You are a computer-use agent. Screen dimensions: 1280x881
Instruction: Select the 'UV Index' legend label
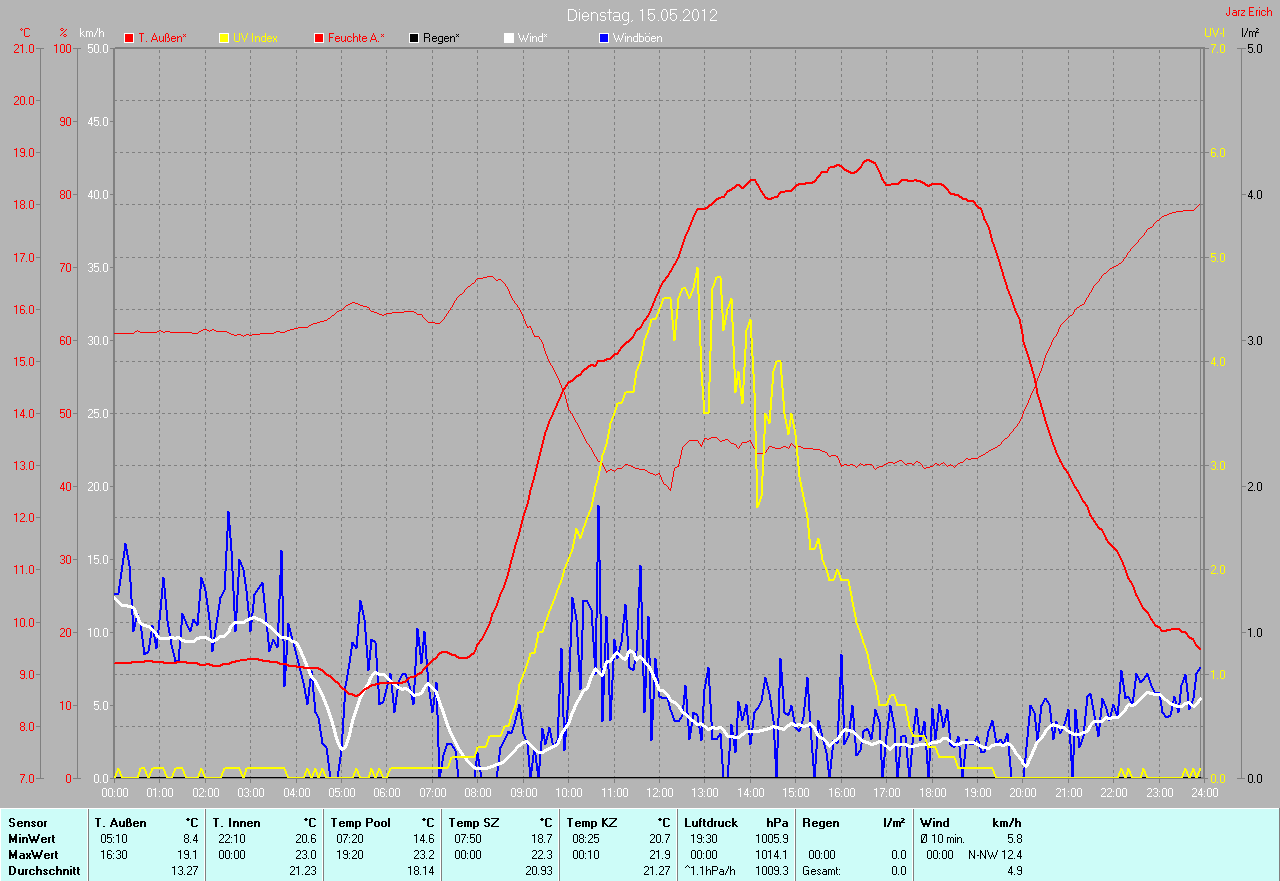(255, 38)
